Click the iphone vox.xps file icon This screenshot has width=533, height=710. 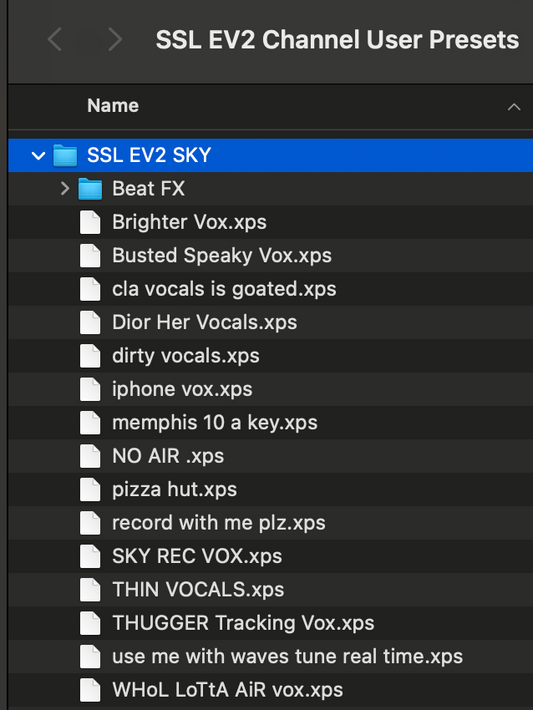[90, 389]
